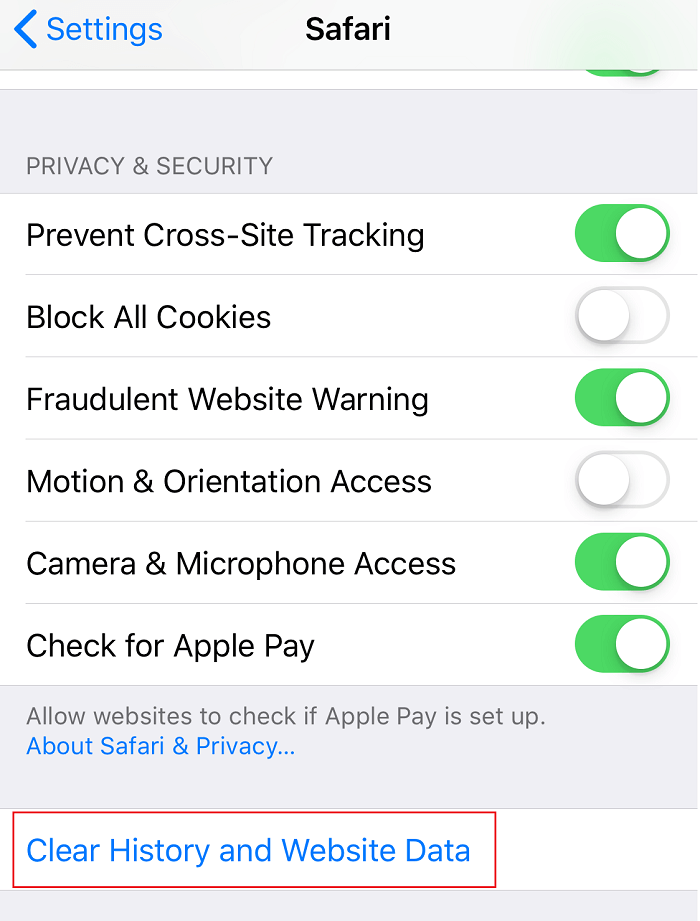Image resolution: width=700 pixels, height=921 pixels.
Task: Enable Motion & Orientation Access switch
Action: (622, 480)
